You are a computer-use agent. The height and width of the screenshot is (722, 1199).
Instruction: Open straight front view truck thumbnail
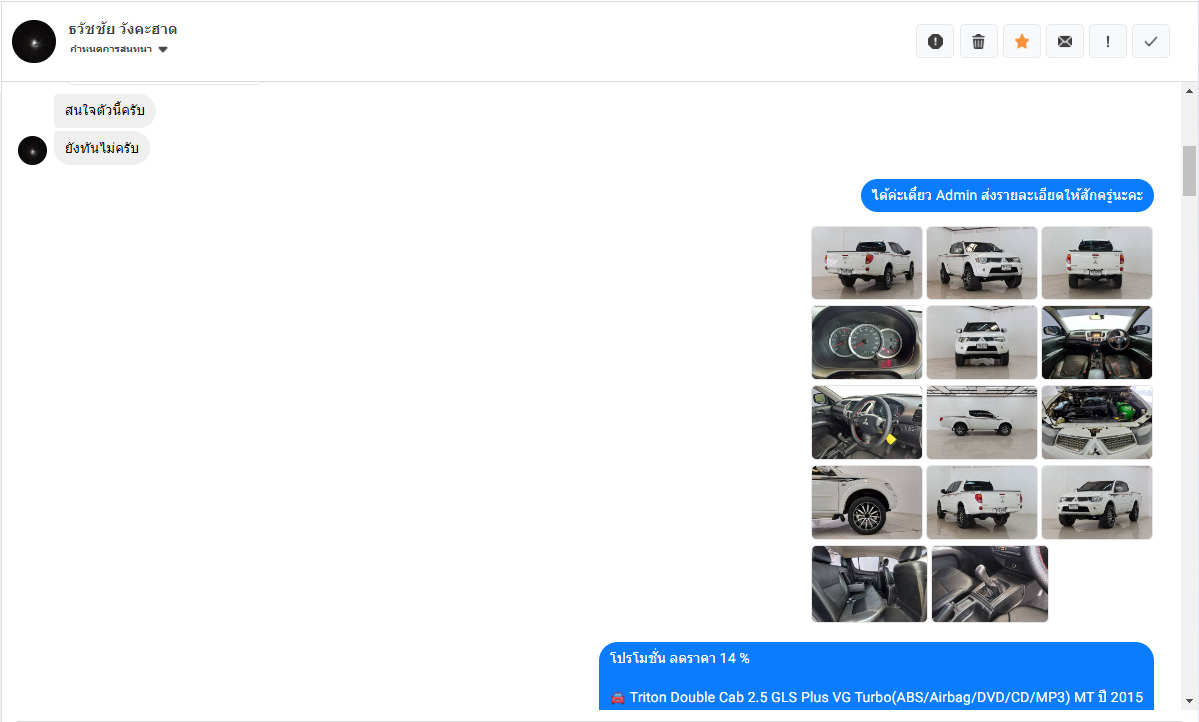[x=982, y=343]
